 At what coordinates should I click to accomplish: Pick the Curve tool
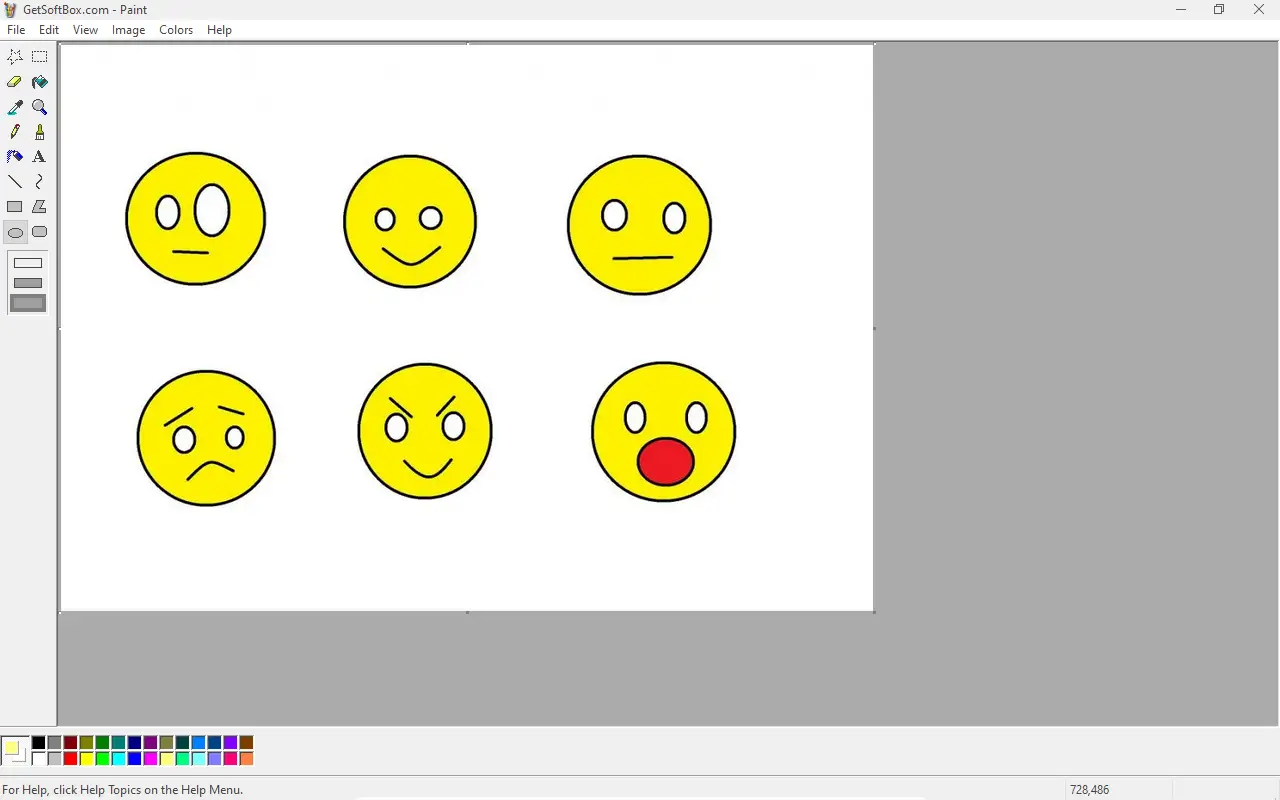pos(39,182)
